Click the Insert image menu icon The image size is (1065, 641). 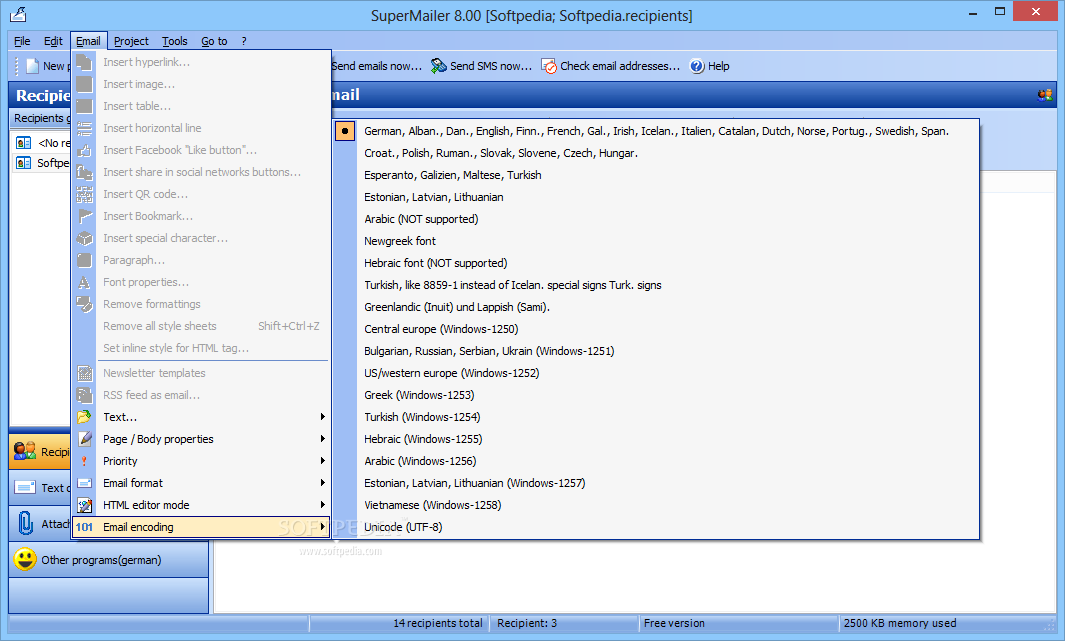coord(84,84)
